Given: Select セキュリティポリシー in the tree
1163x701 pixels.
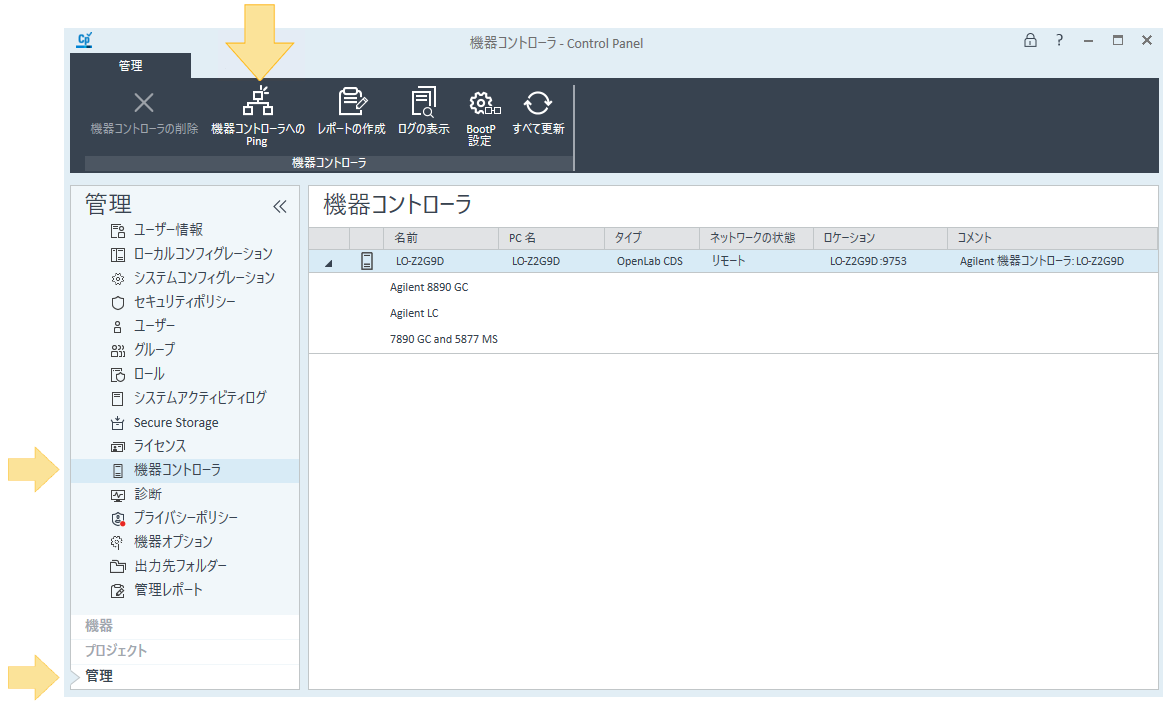Looking at the screenshot, I should tap(185, 301).
